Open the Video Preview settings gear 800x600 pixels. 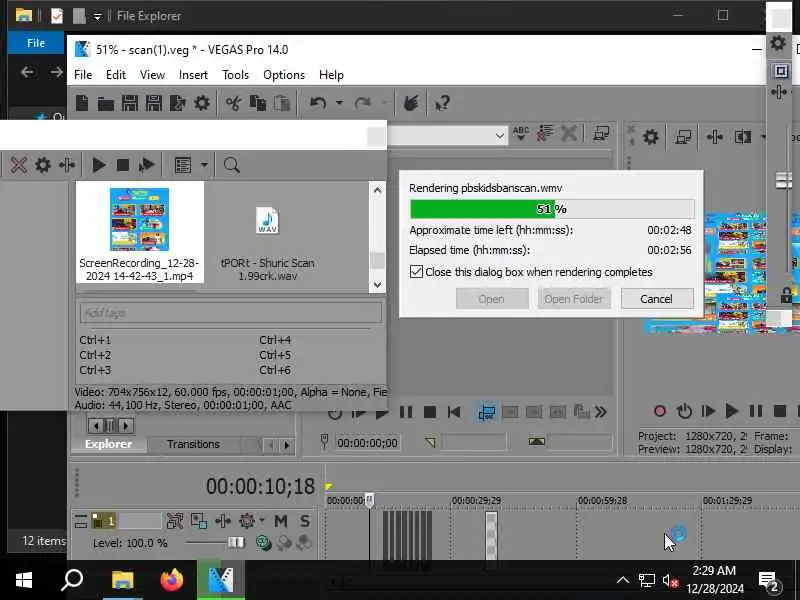[x=651, y=137]
